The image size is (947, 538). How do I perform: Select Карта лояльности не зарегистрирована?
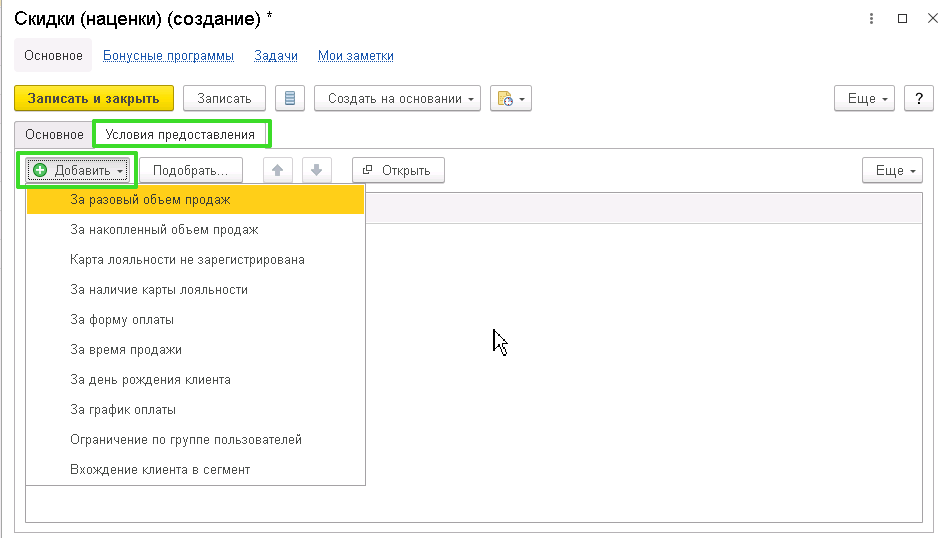(196, 260)
